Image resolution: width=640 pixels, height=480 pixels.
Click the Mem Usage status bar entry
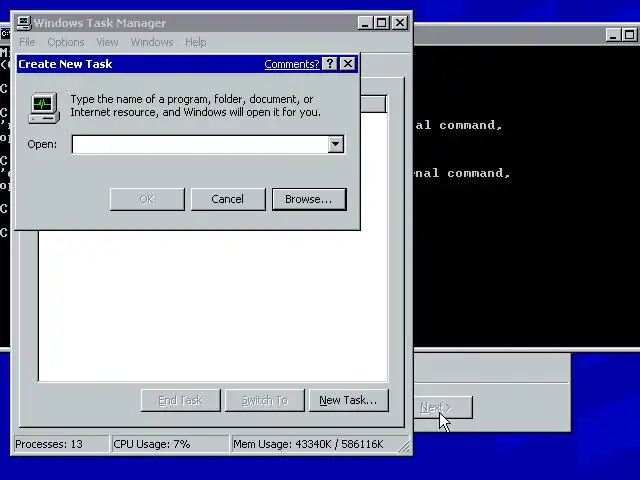(308, 444)
